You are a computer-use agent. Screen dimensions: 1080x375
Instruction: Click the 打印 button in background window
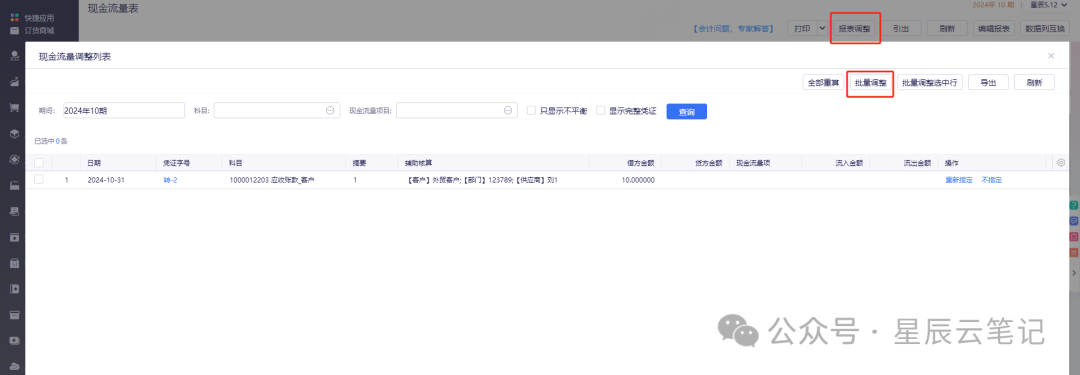coord(802,28)
